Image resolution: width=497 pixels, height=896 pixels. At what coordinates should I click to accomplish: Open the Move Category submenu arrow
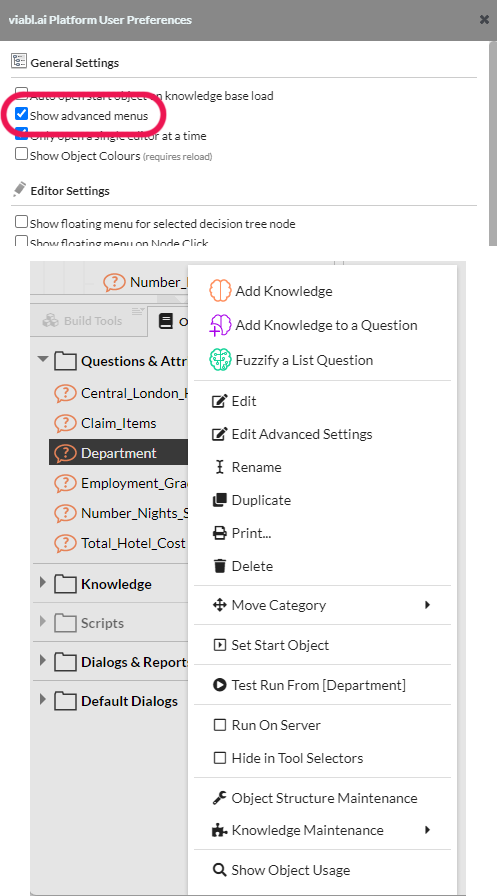[x=427, y=605]
